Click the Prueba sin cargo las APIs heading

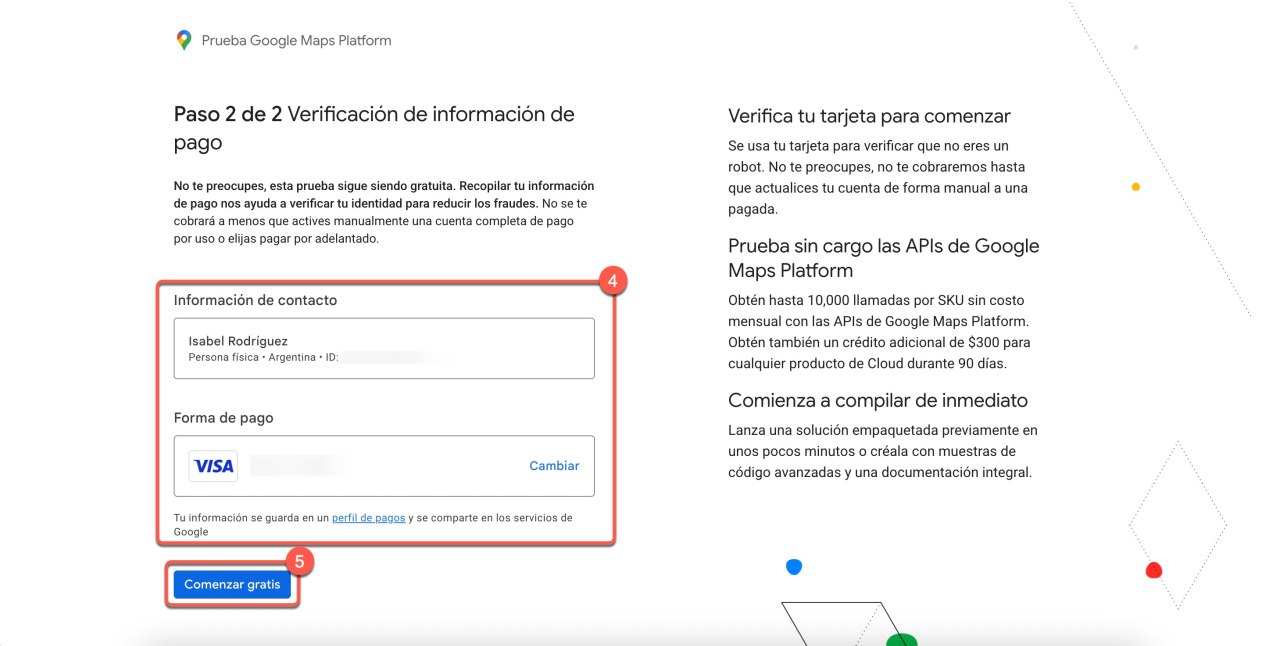pyautogui.click(x=884, y=258)
